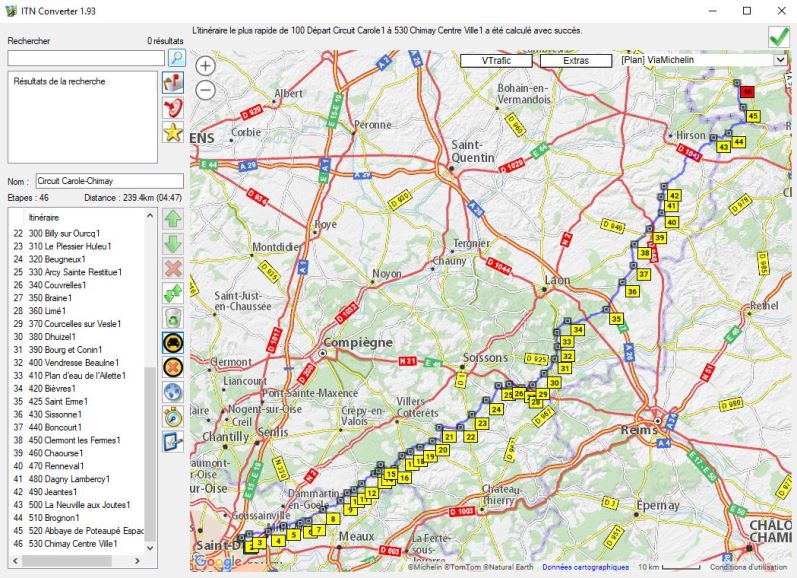Click the itinerary list up scroll arrow
Viewport: 797px width, 578px height.
pos(150,216)
